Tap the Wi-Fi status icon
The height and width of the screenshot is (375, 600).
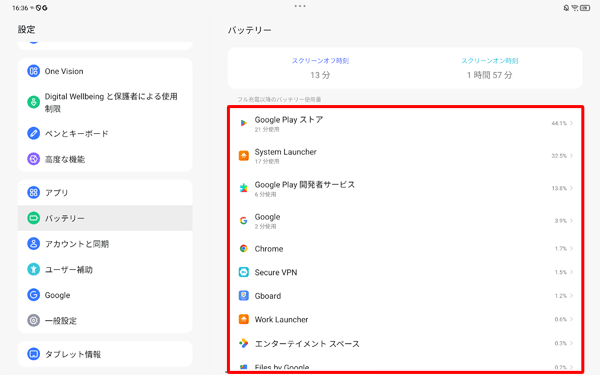(x=575, y=8)
